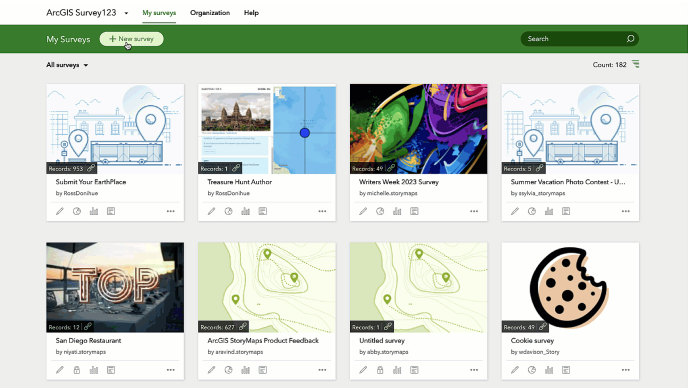
Task: Expand the All surveys filter dropdown
Action: 67,65
